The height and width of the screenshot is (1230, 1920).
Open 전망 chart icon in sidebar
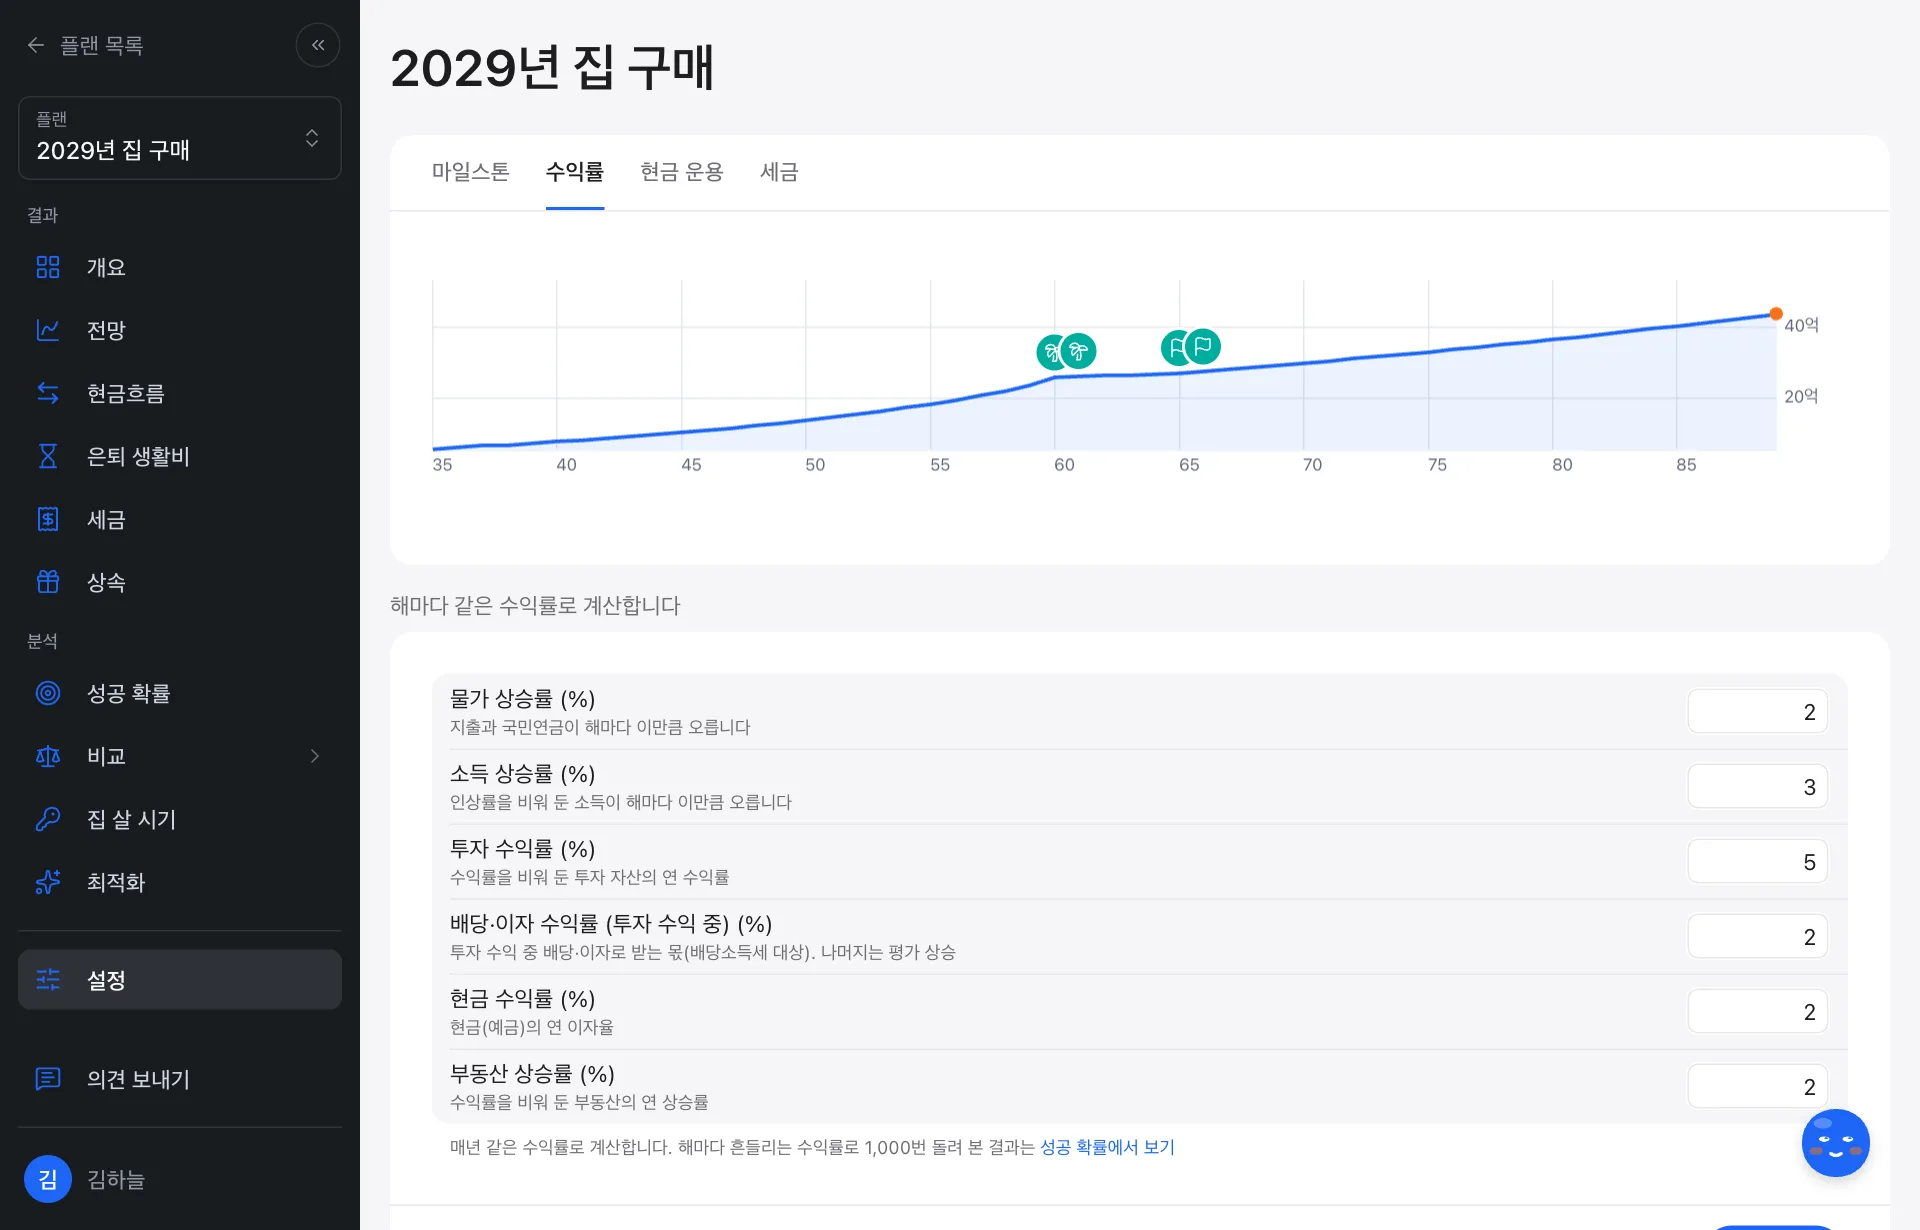pyautogui.click(x=48, y=330)
